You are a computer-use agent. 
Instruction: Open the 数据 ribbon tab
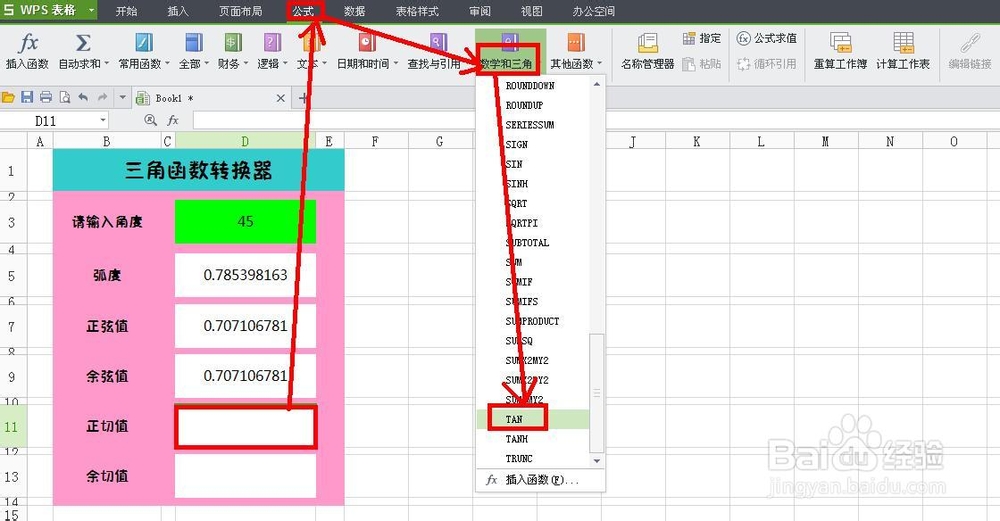point(355,11)
